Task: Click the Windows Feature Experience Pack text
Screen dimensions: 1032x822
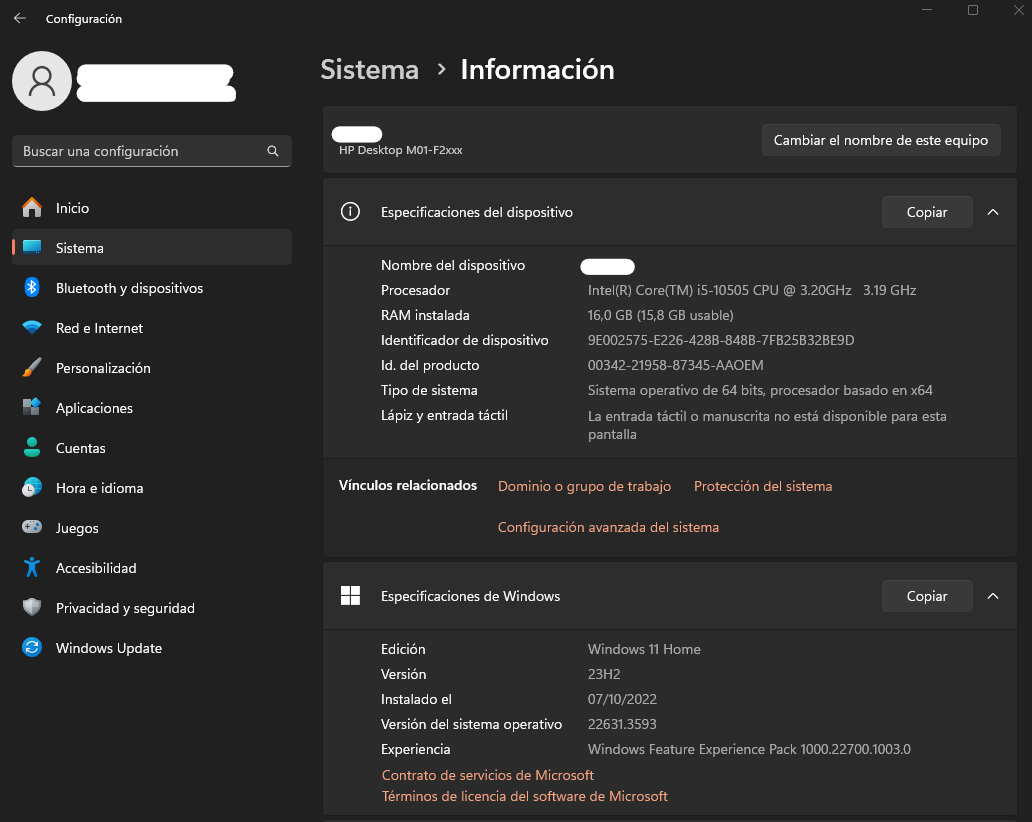Action: 749,749
